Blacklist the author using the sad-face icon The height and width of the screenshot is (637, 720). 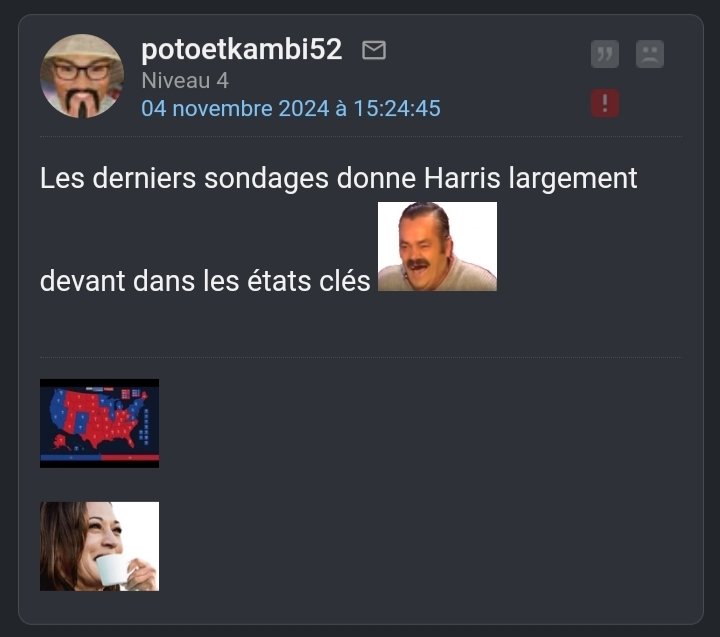point(650,54)
